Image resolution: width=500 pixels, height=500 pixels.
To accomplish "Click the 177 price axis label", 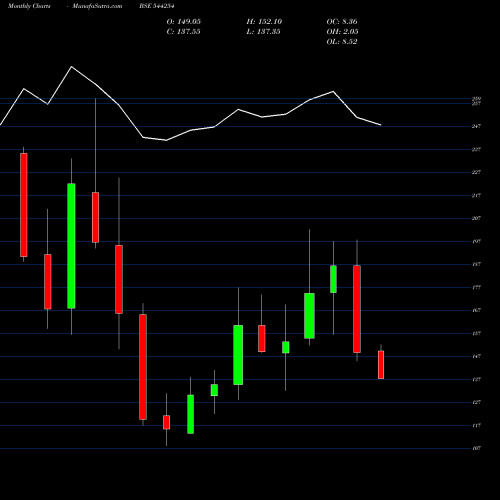I will 476,287.
